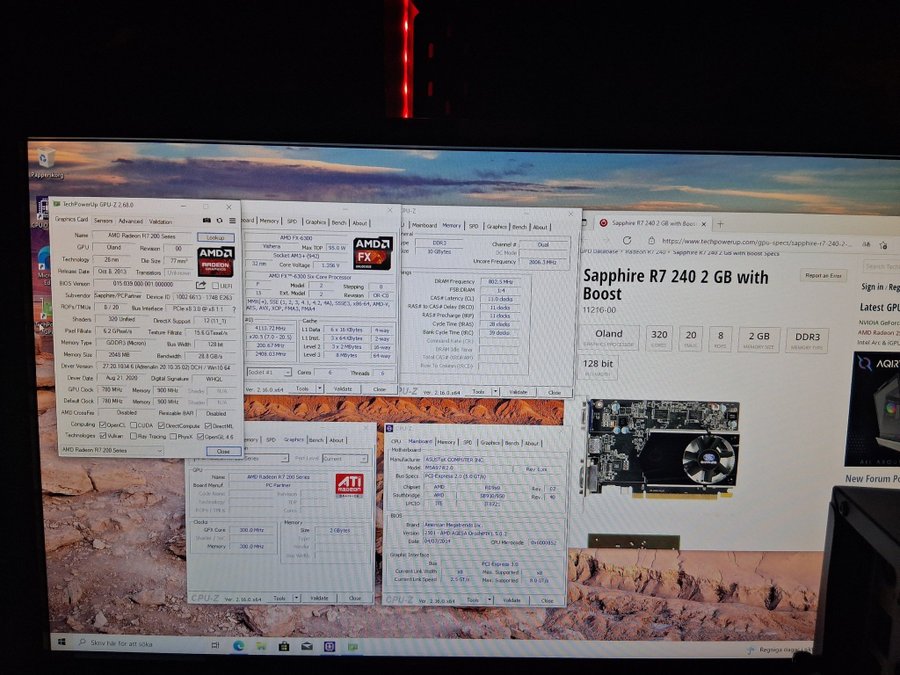
Task: Toggle the Vulkan checkbox
Action: [x=103, y=436]
